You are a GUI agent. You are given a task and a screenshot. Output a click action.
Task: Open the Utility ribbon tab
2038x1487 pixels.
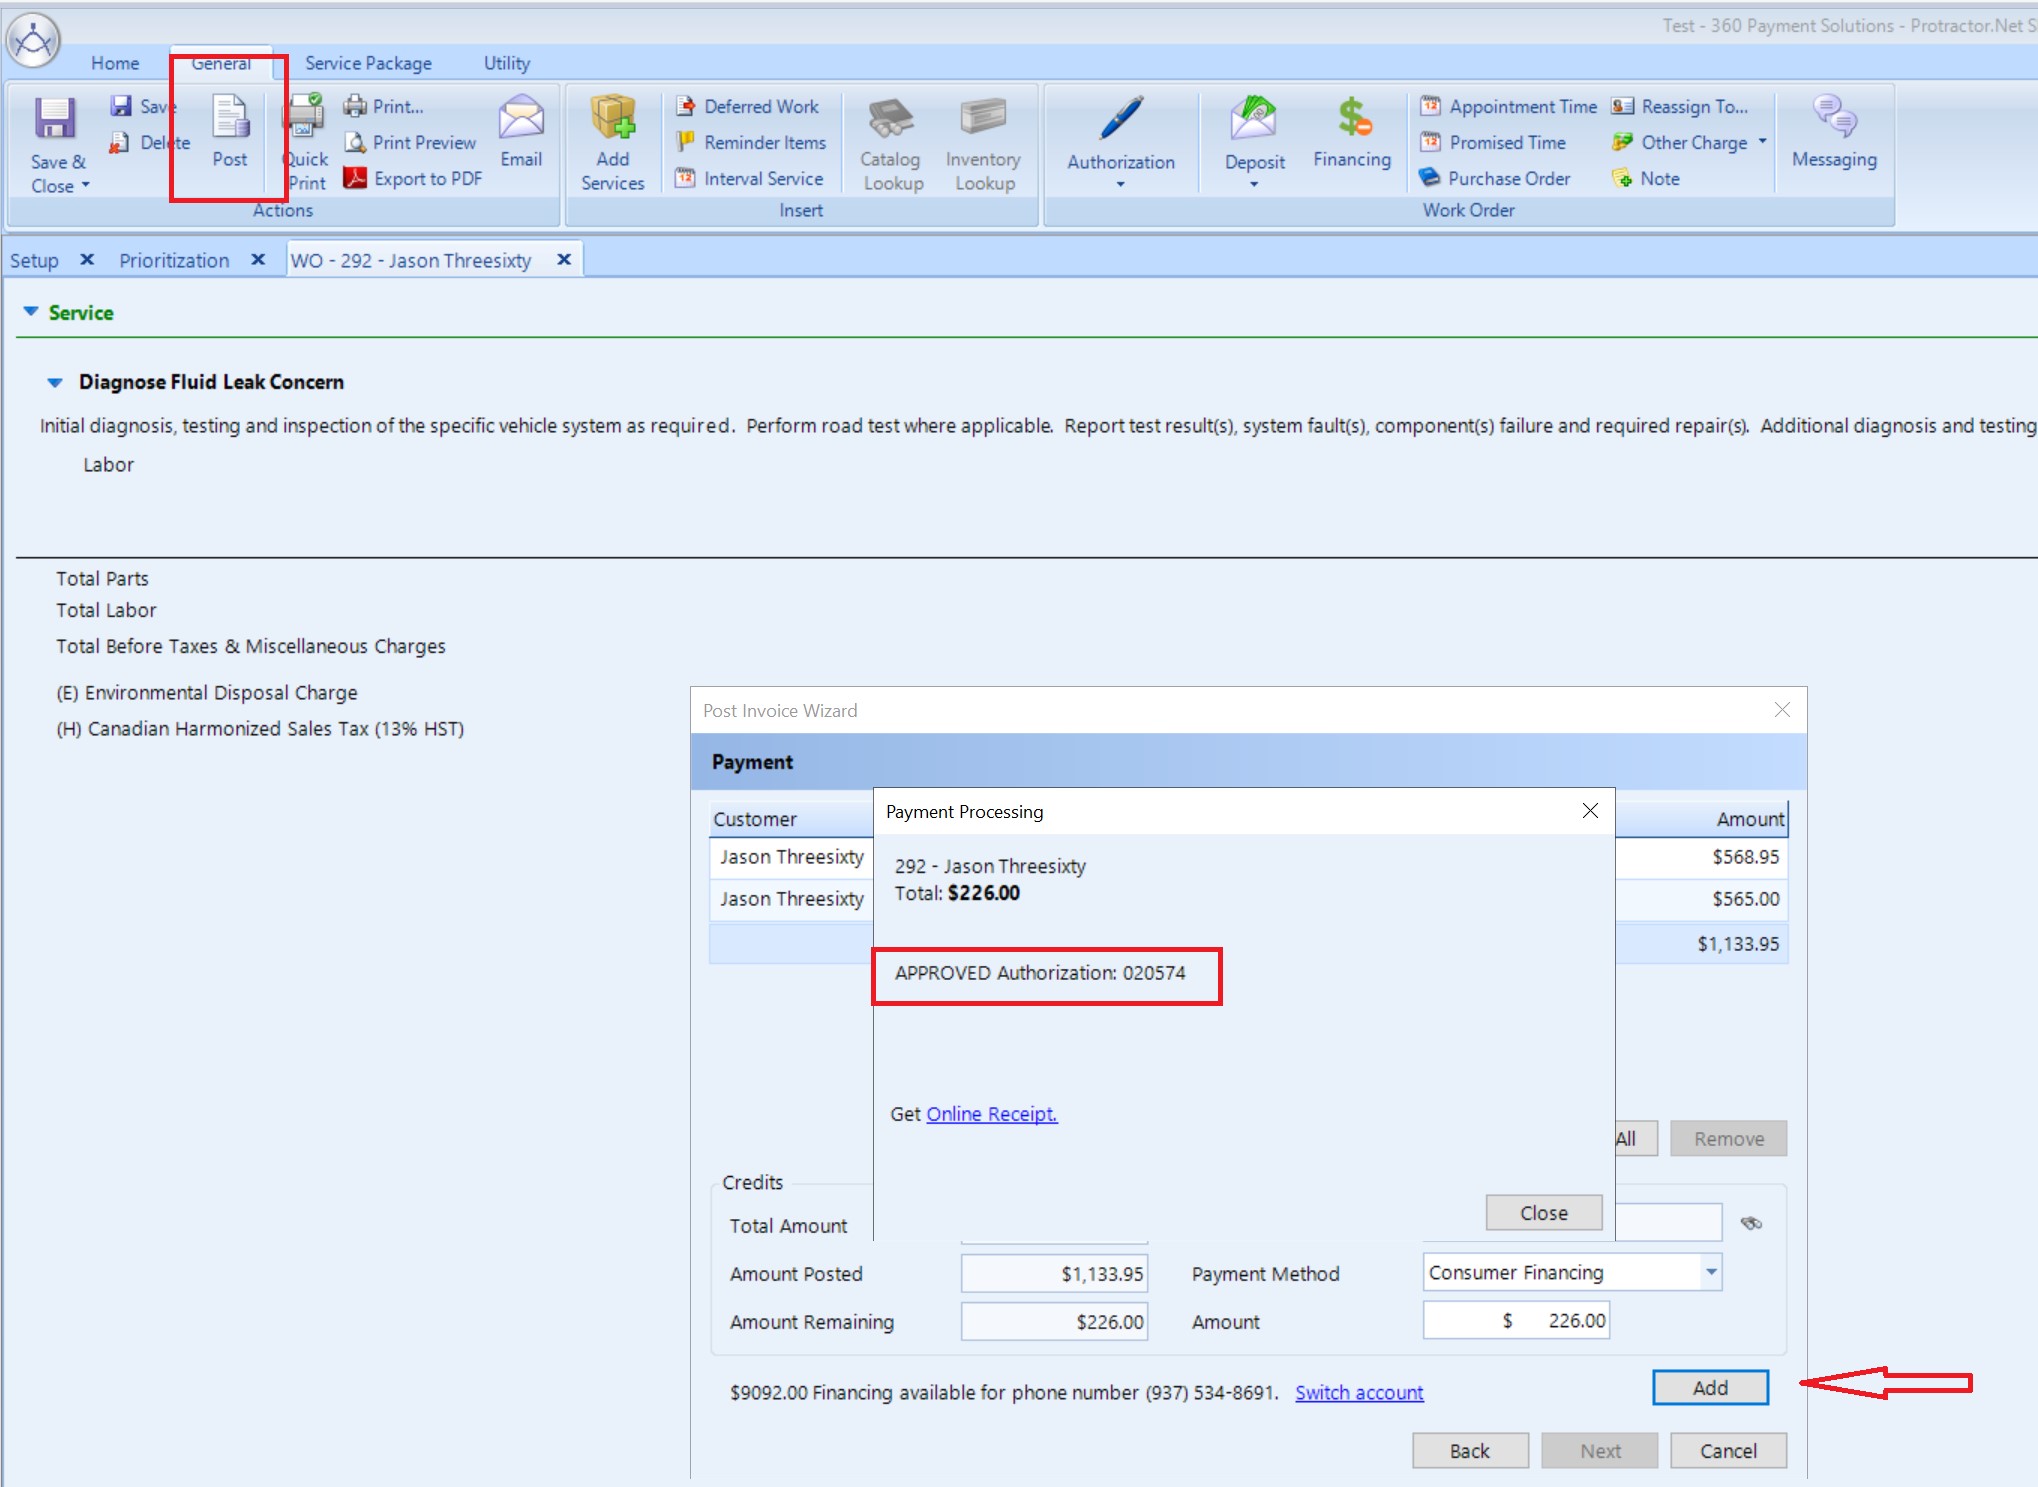(x=507, y=63)
